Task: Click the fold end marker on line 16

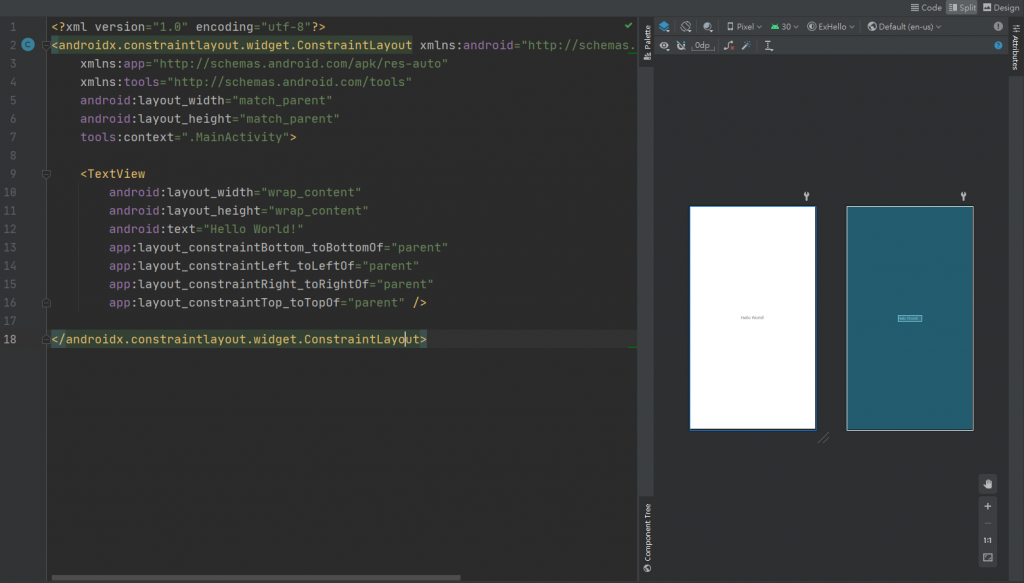Action: tap(46, 303)
